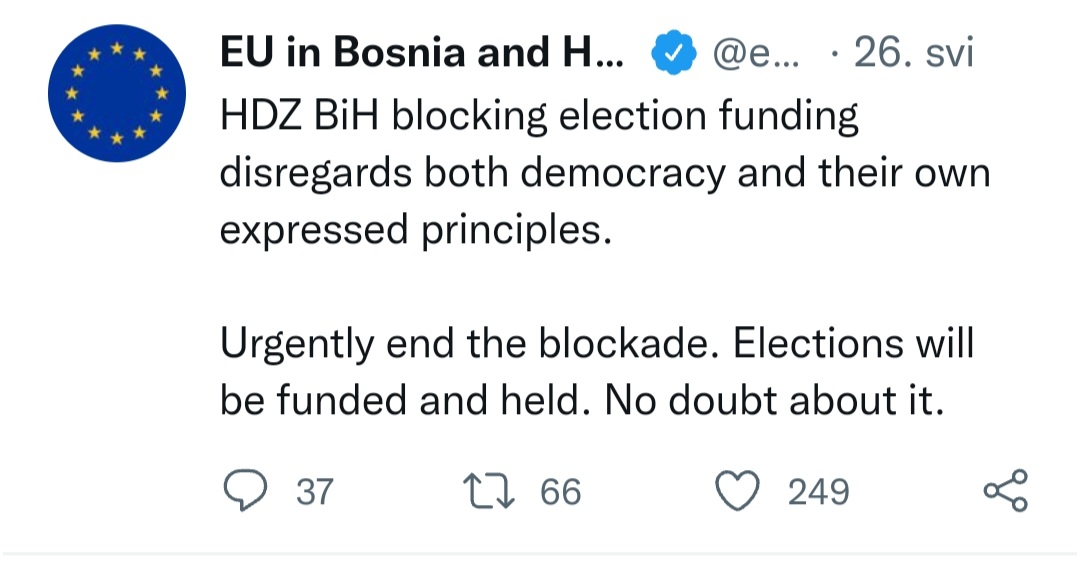Click the "No doubt about it." sentence

click(x=775, y=402)
